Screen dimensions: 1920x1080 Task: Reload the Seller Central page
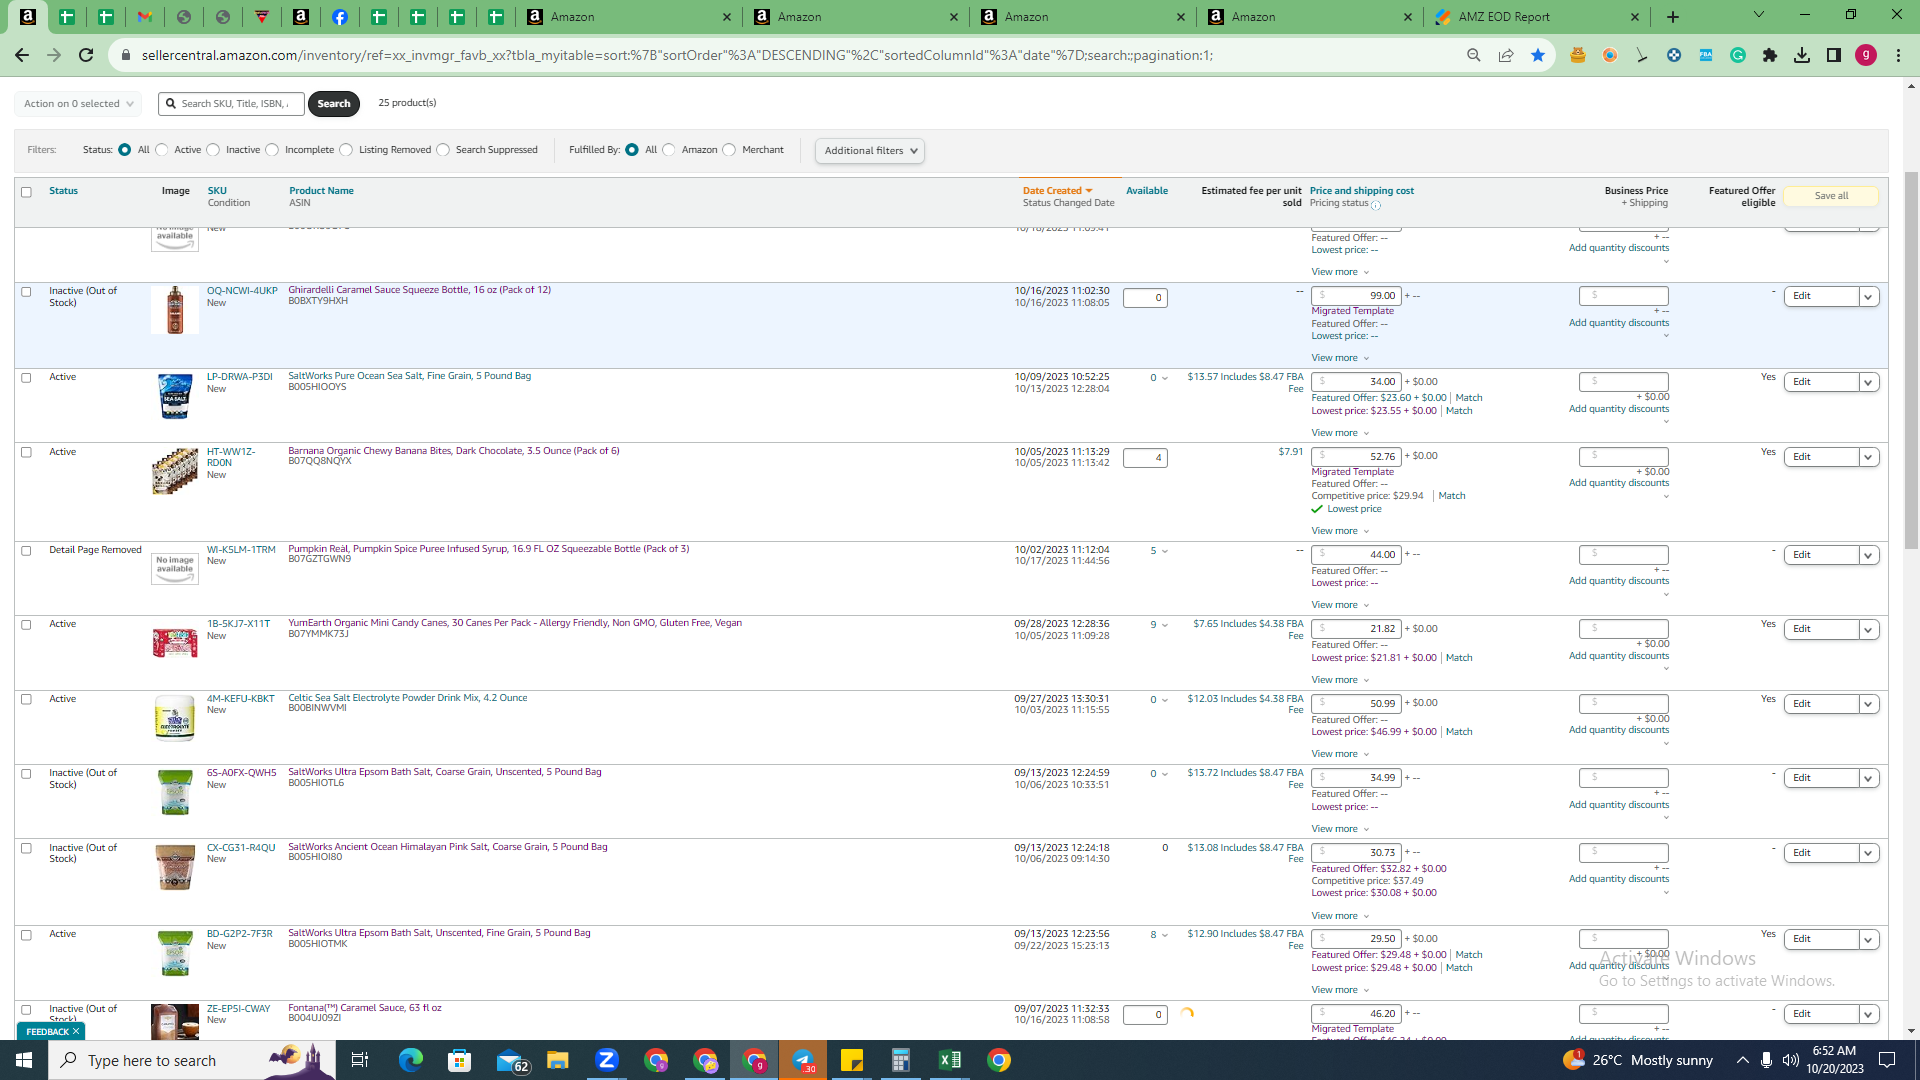click(x=86, y=55)
